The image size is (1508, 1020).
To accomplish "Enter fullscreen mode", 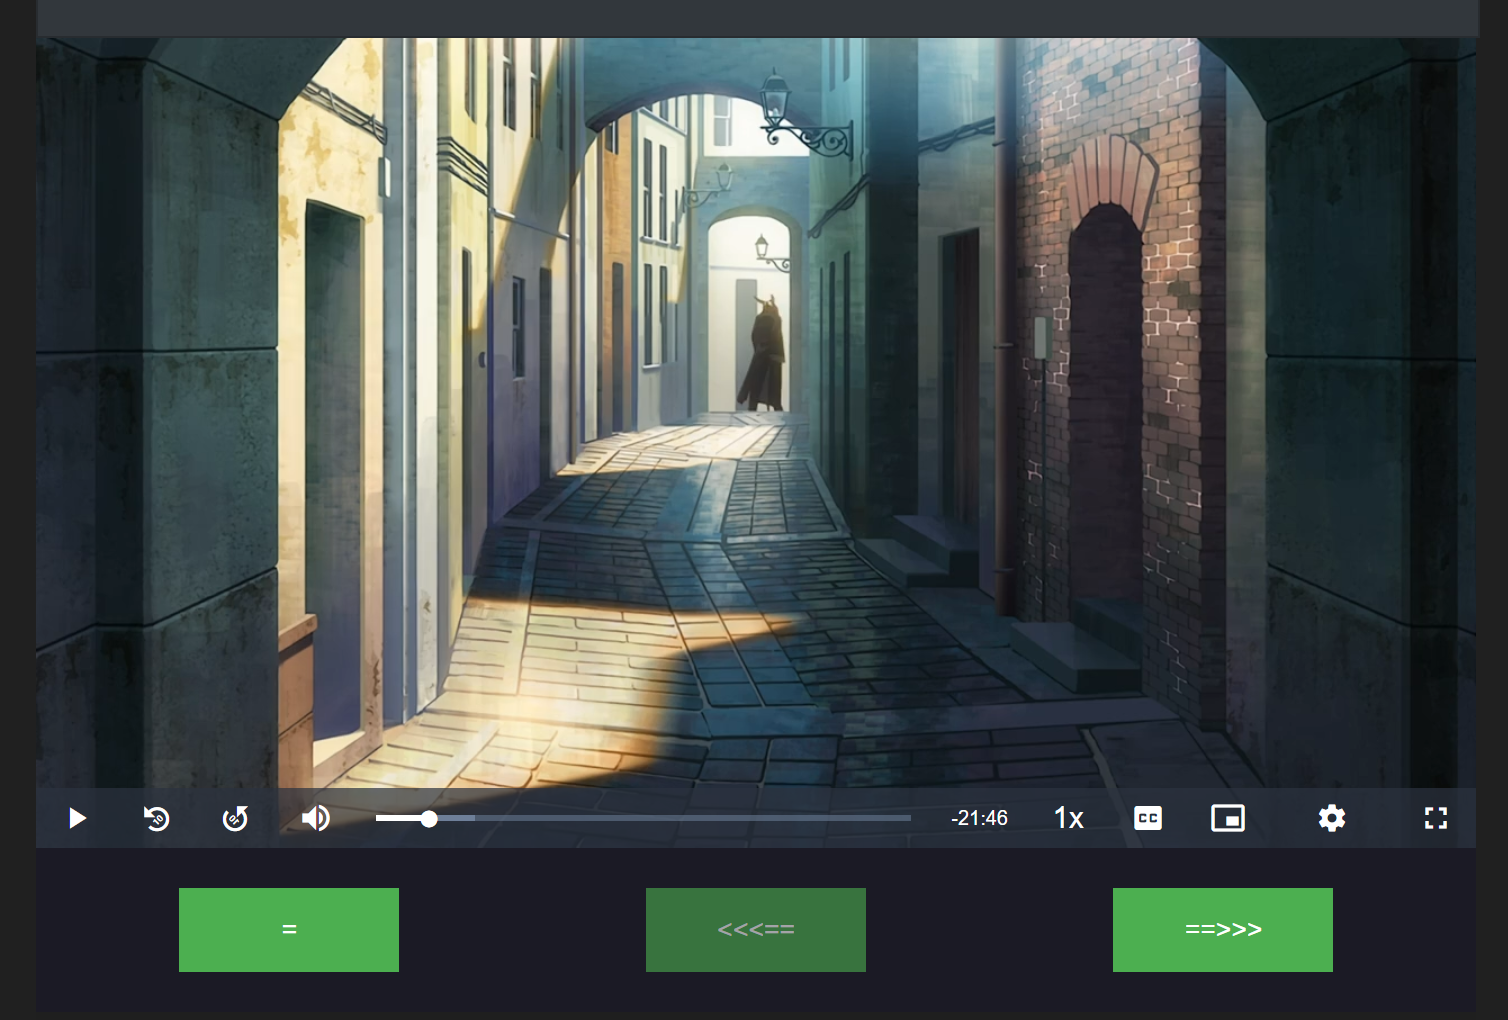I will 1436,818.
